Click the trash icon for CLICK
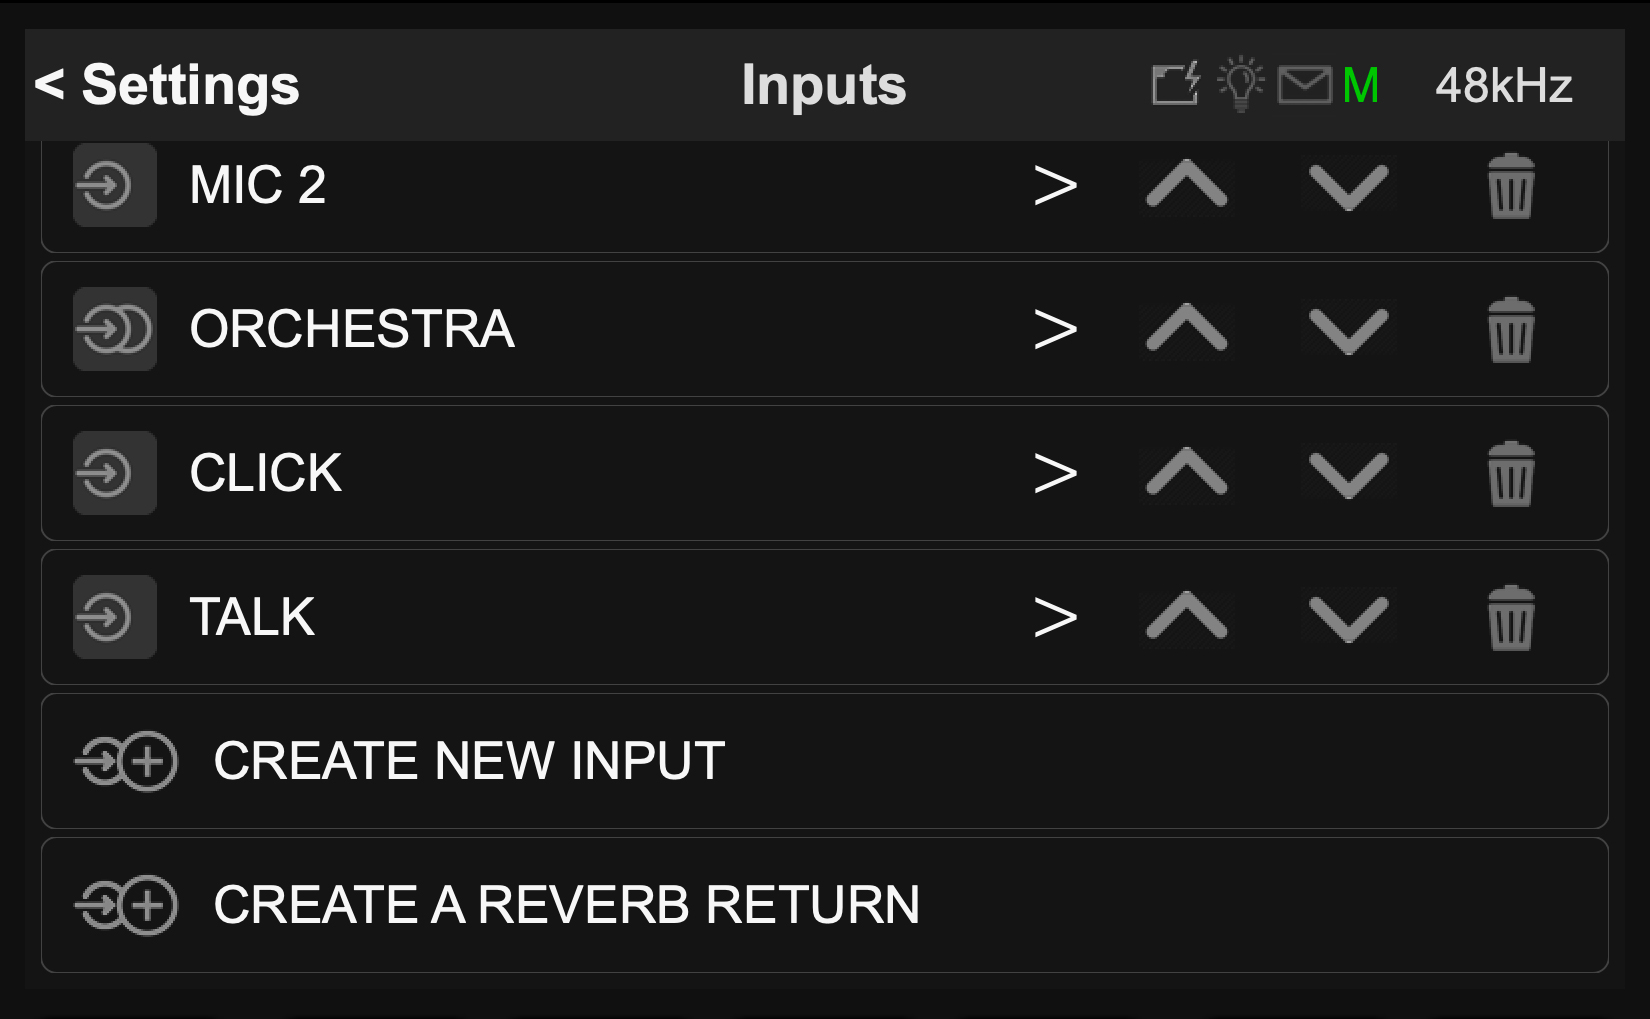Image resolution: width=1650 pixels, height=1019 pixels. [x=1510, y=474]
